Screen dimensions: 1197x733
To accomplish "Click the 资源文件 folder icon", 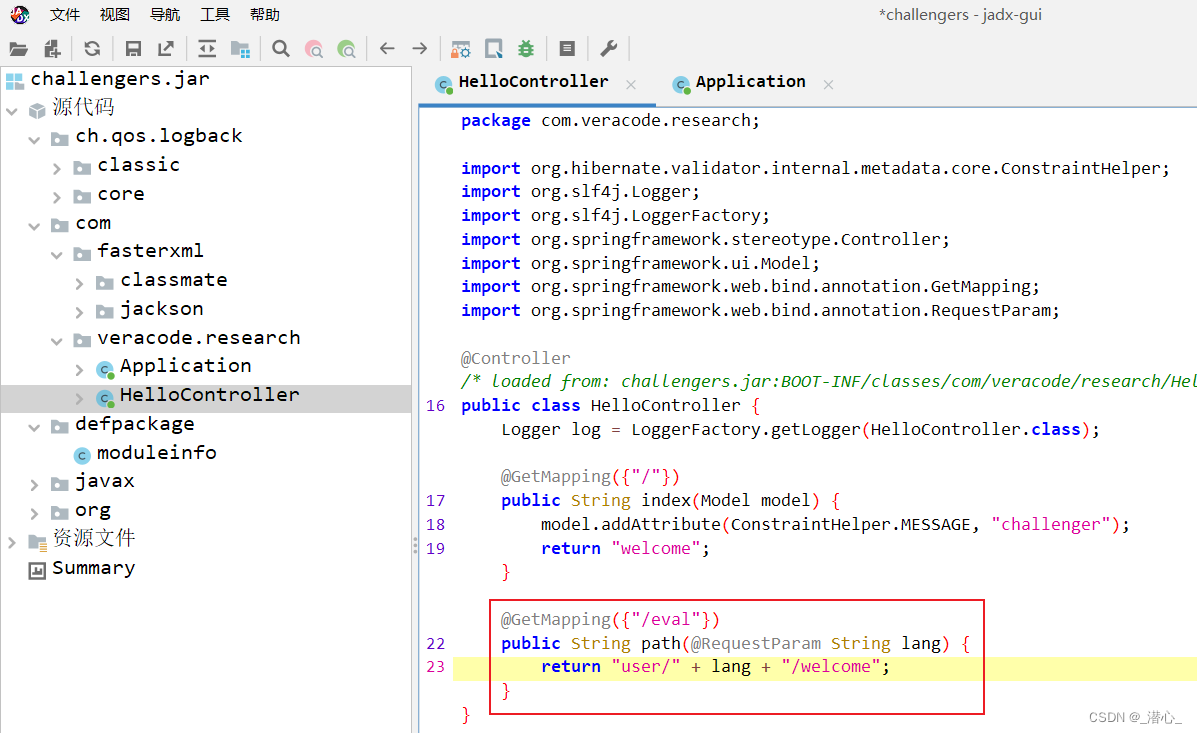I will 37,542.
